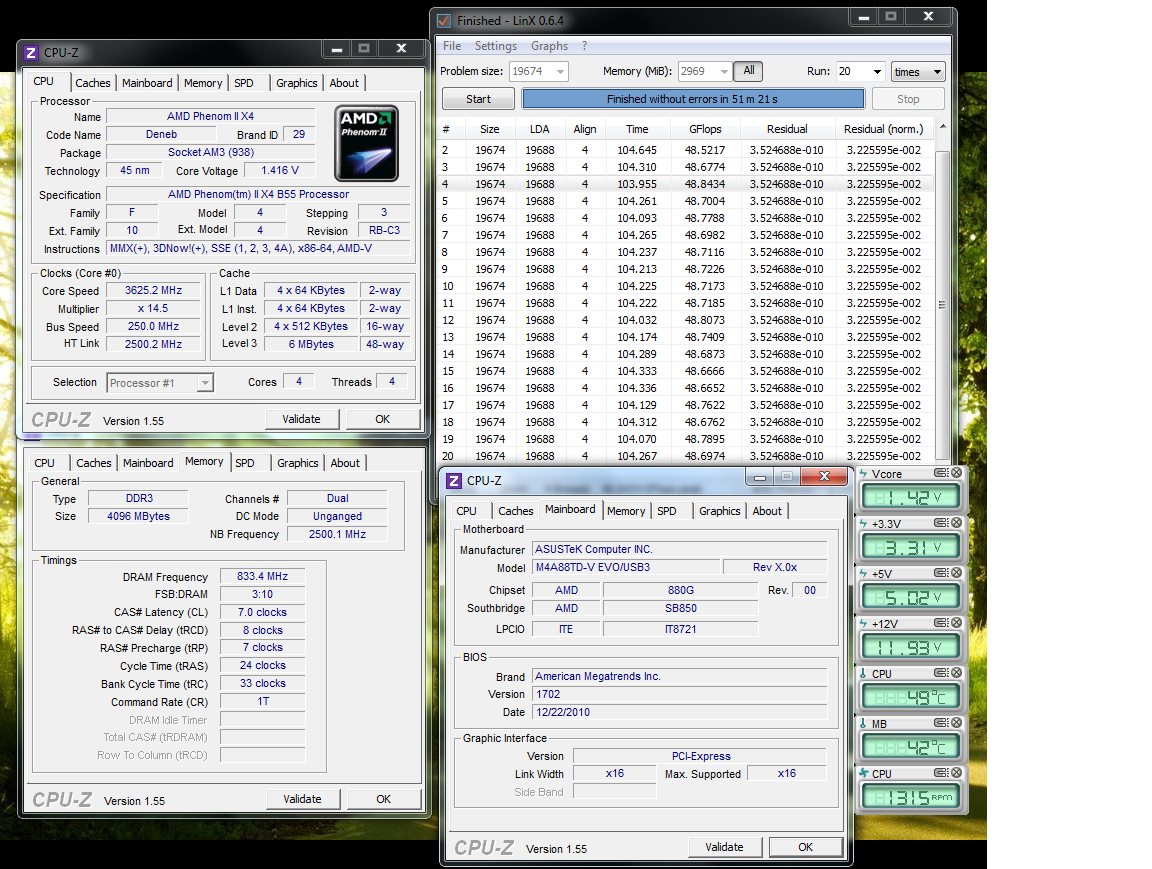The image size is (1152, 869).
Task: Click LinX title bar checkmark icon
Action: coord(444,21)
